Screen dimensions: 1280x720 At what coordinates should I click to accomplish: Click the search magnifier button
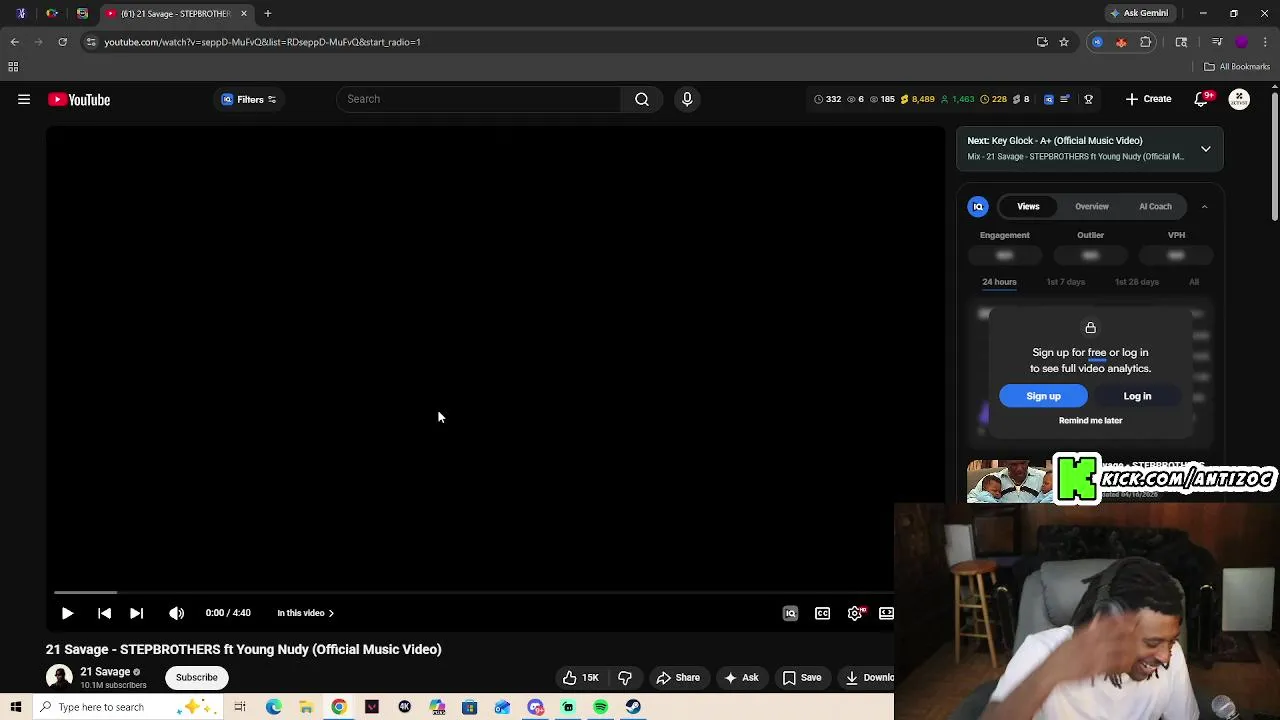click(642, 99)
